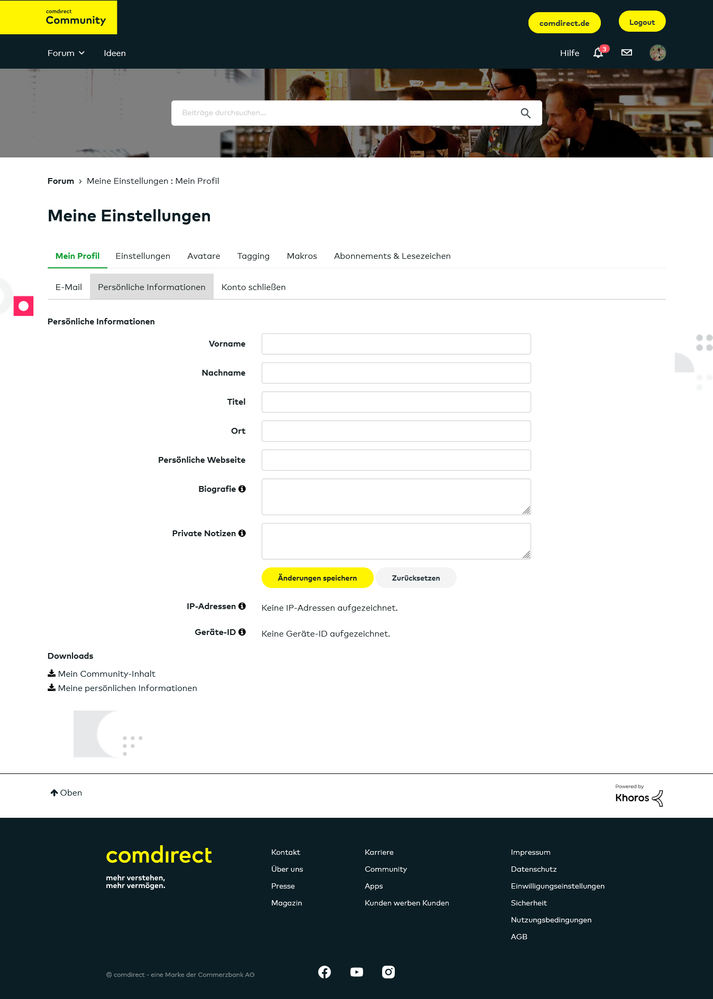This screenshot has height=999, width=713.
Task: Open the private messages envelope icon
Action: tap(627, 53)
